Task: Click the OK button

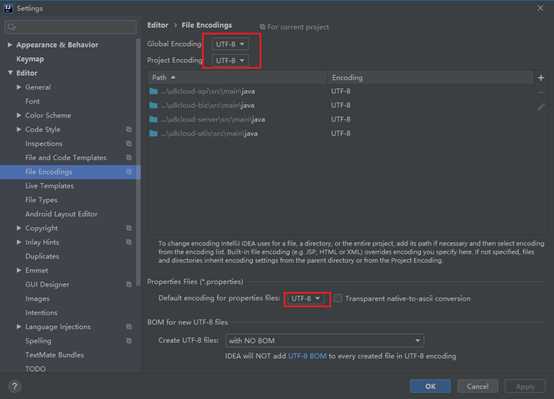Action: (x=430, y=386)
